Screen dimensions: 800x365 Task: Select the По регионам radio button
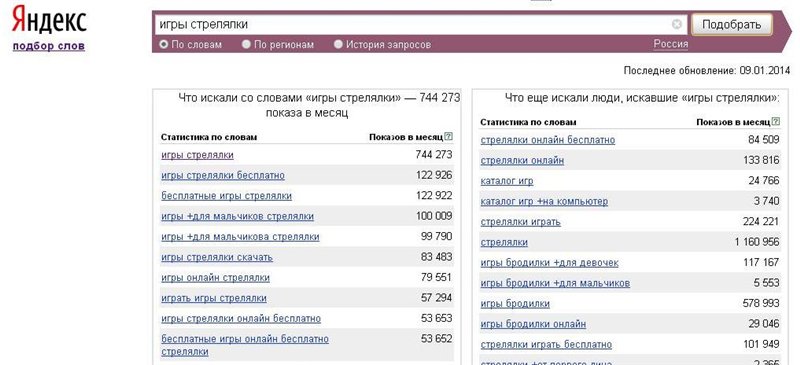pos(246,44)
